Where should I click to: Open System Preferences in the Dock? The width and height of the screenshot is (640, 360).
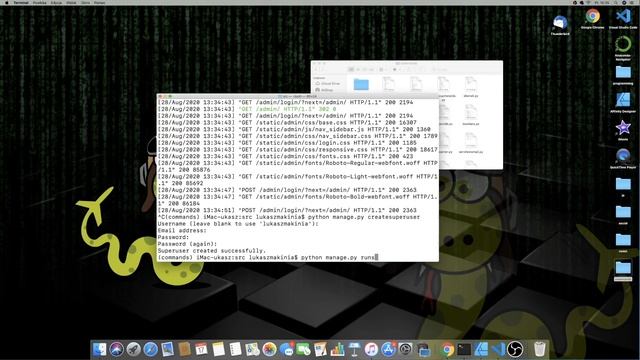[x=405, y=349]
